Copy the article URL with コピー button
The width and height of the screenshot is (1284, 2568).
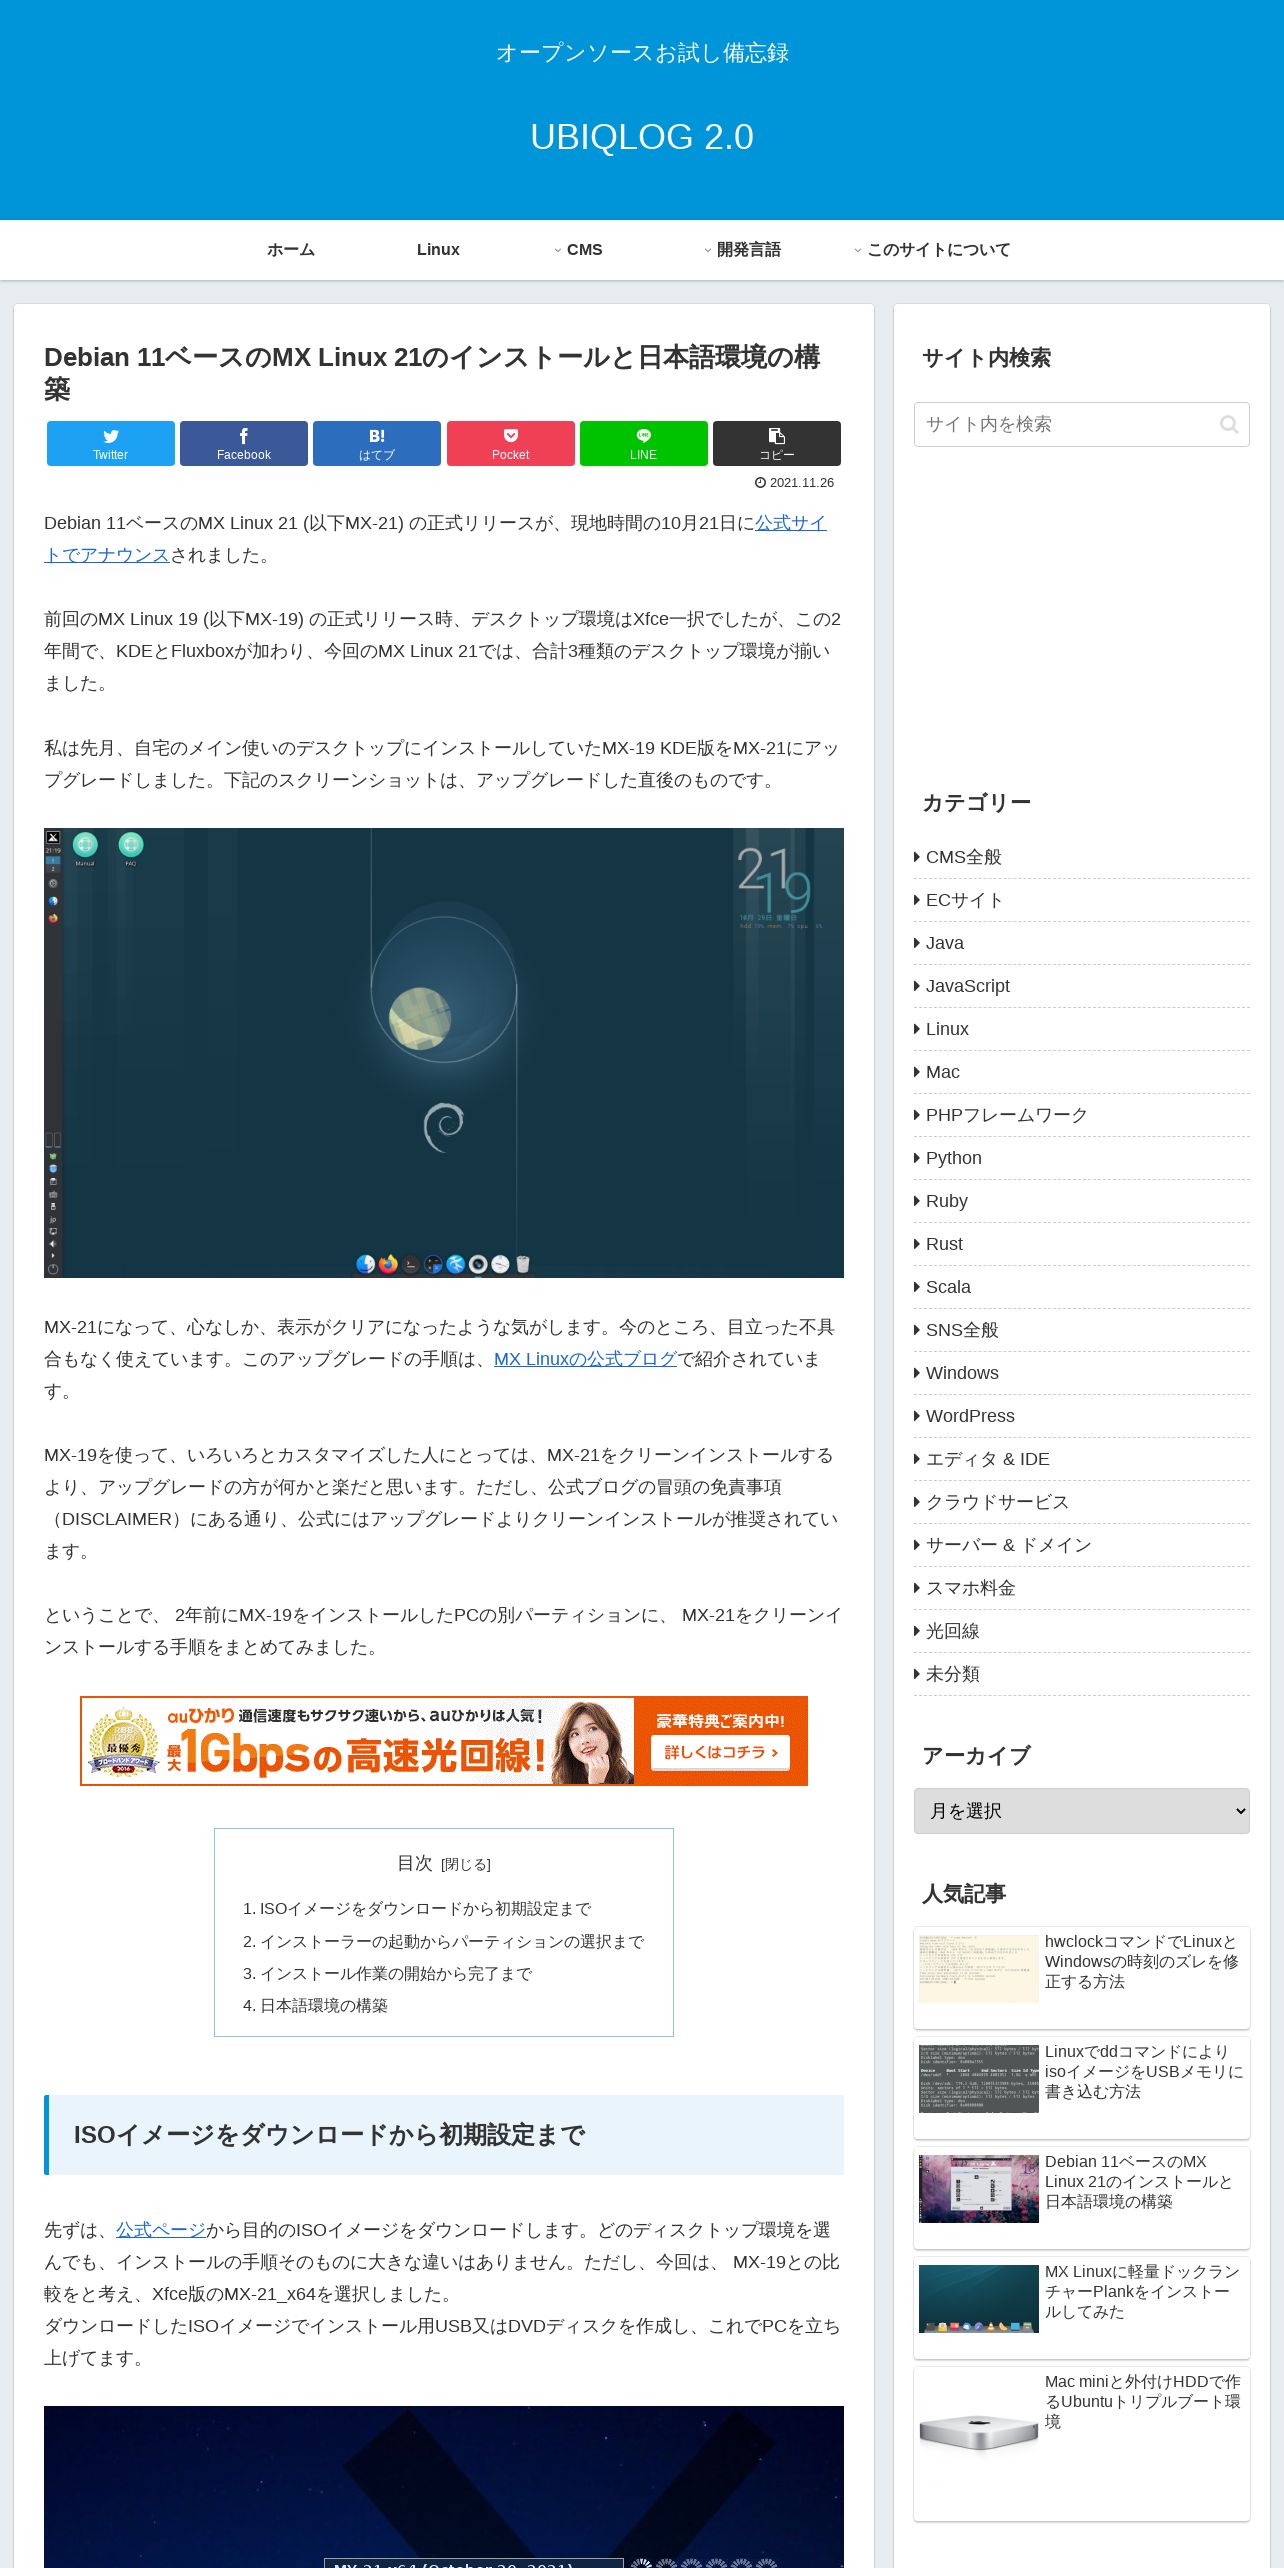coord(777,443)
